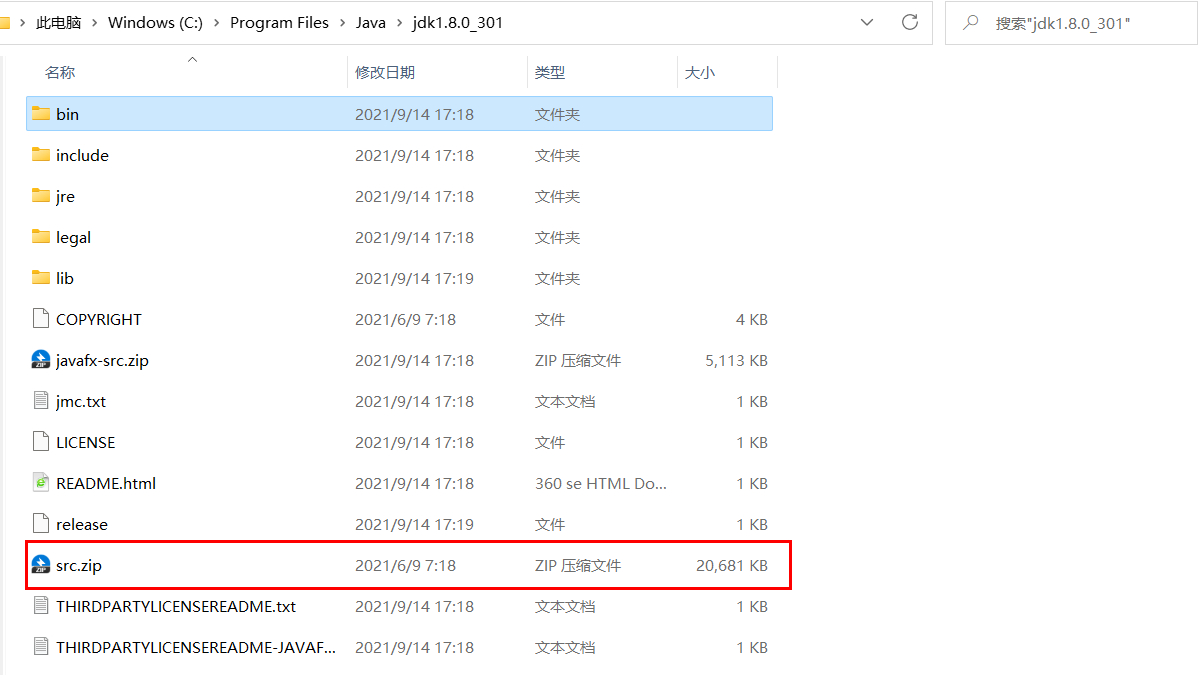Click the COPYRIGHT file icon

pos(40,319)
